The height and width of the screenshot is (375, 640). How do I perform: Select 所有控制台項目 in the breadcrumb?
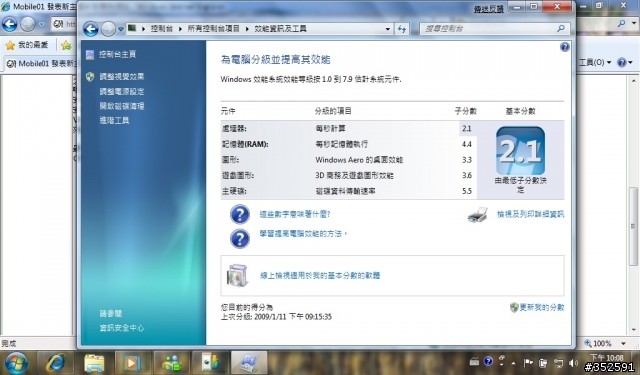point(213,29)
